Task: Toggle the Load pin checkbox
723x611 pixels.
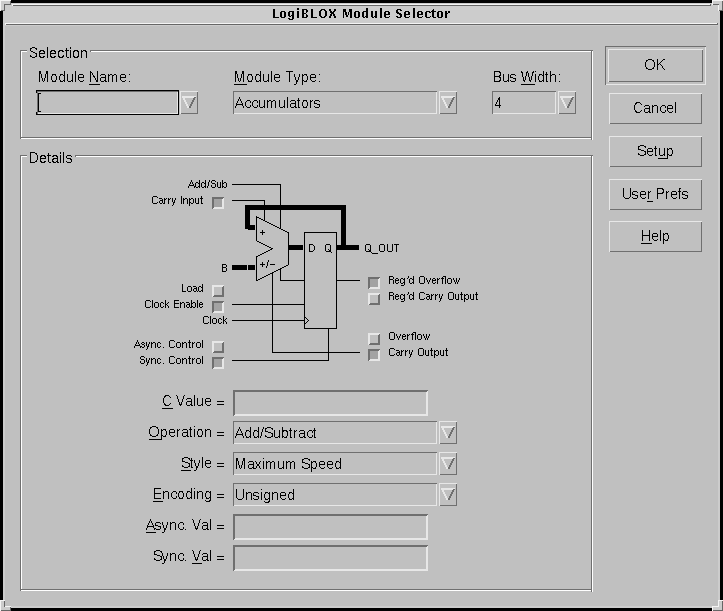Action: pos(218,290)
